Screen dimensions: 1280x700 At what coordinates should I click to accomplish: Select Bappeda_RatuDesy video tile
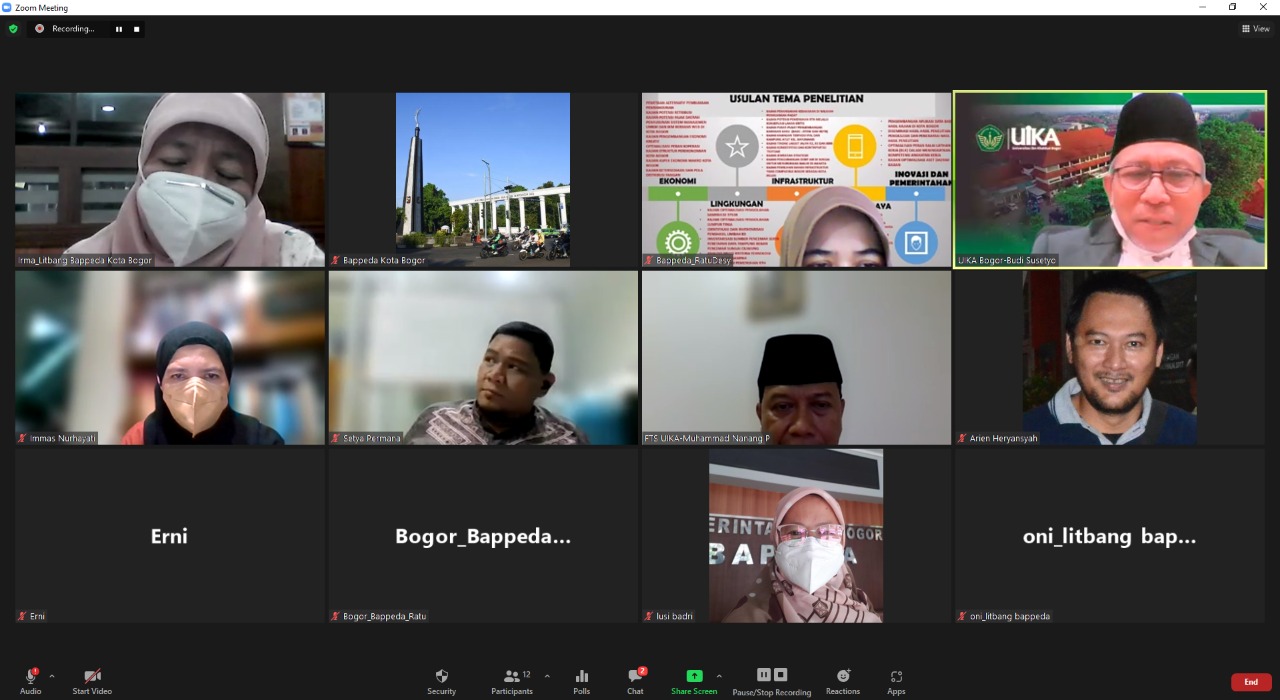[796, 180]
